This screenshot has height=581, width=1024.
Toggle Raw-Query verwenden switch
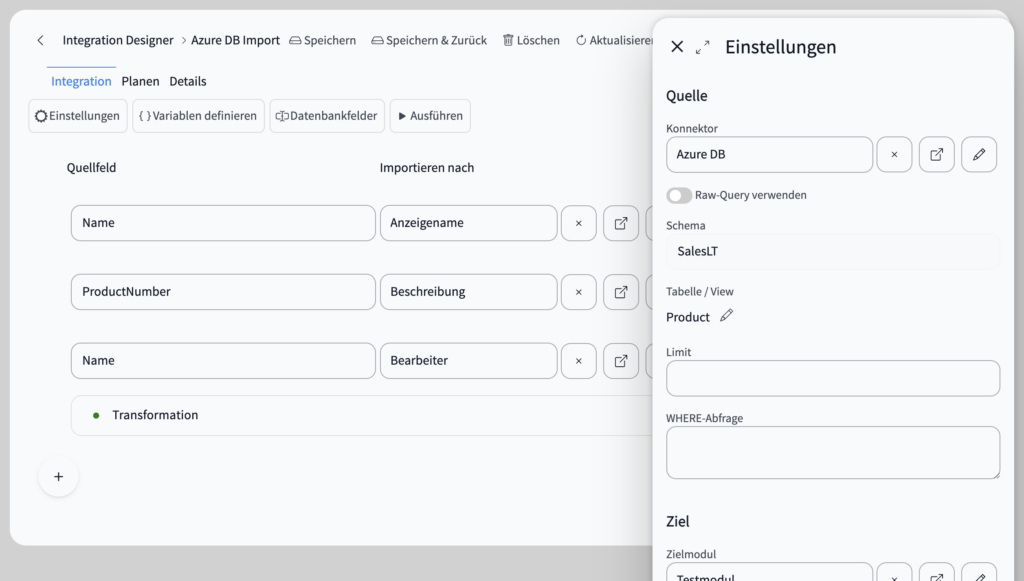pos(680,195)
